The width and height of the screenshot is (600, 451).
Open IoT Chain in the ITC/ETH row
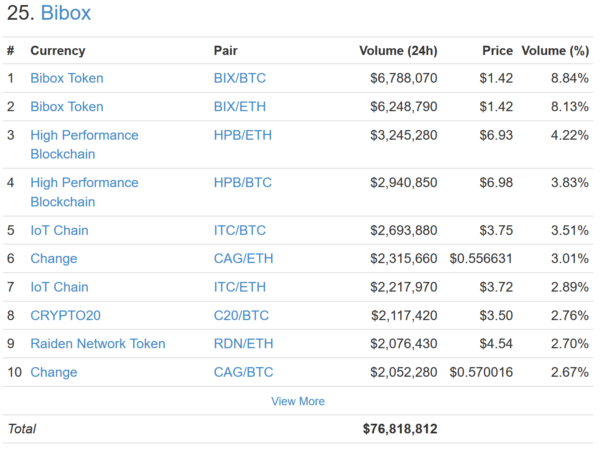(x=59, y=287)
